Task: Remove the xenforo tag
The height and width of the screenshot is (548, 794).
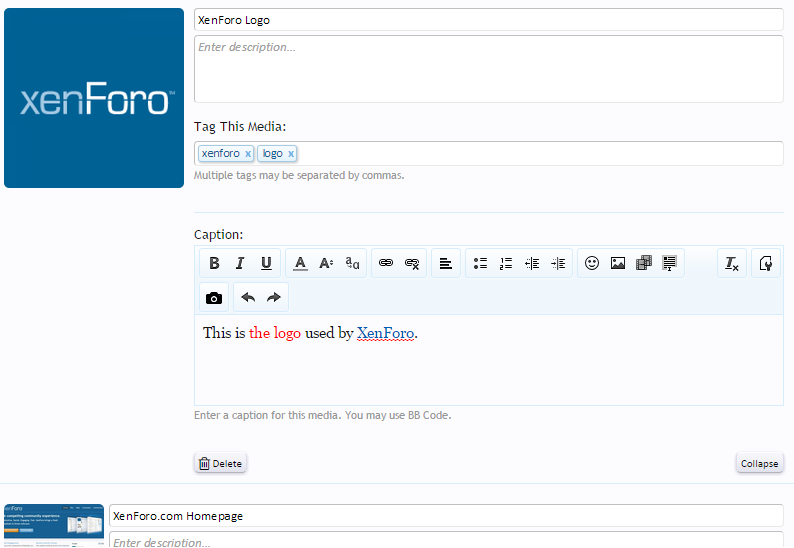Action: (248, 154)
